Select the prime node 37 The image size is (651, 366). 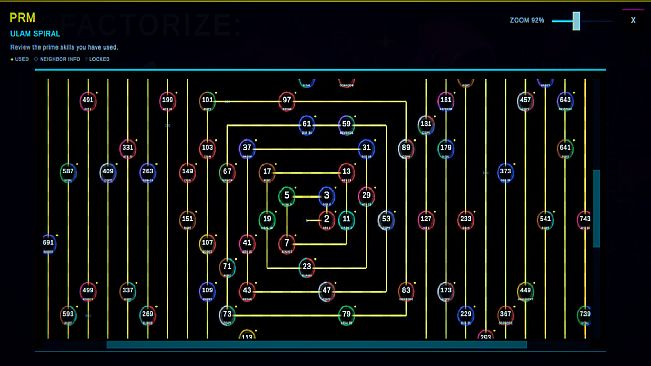click(247, 149)
